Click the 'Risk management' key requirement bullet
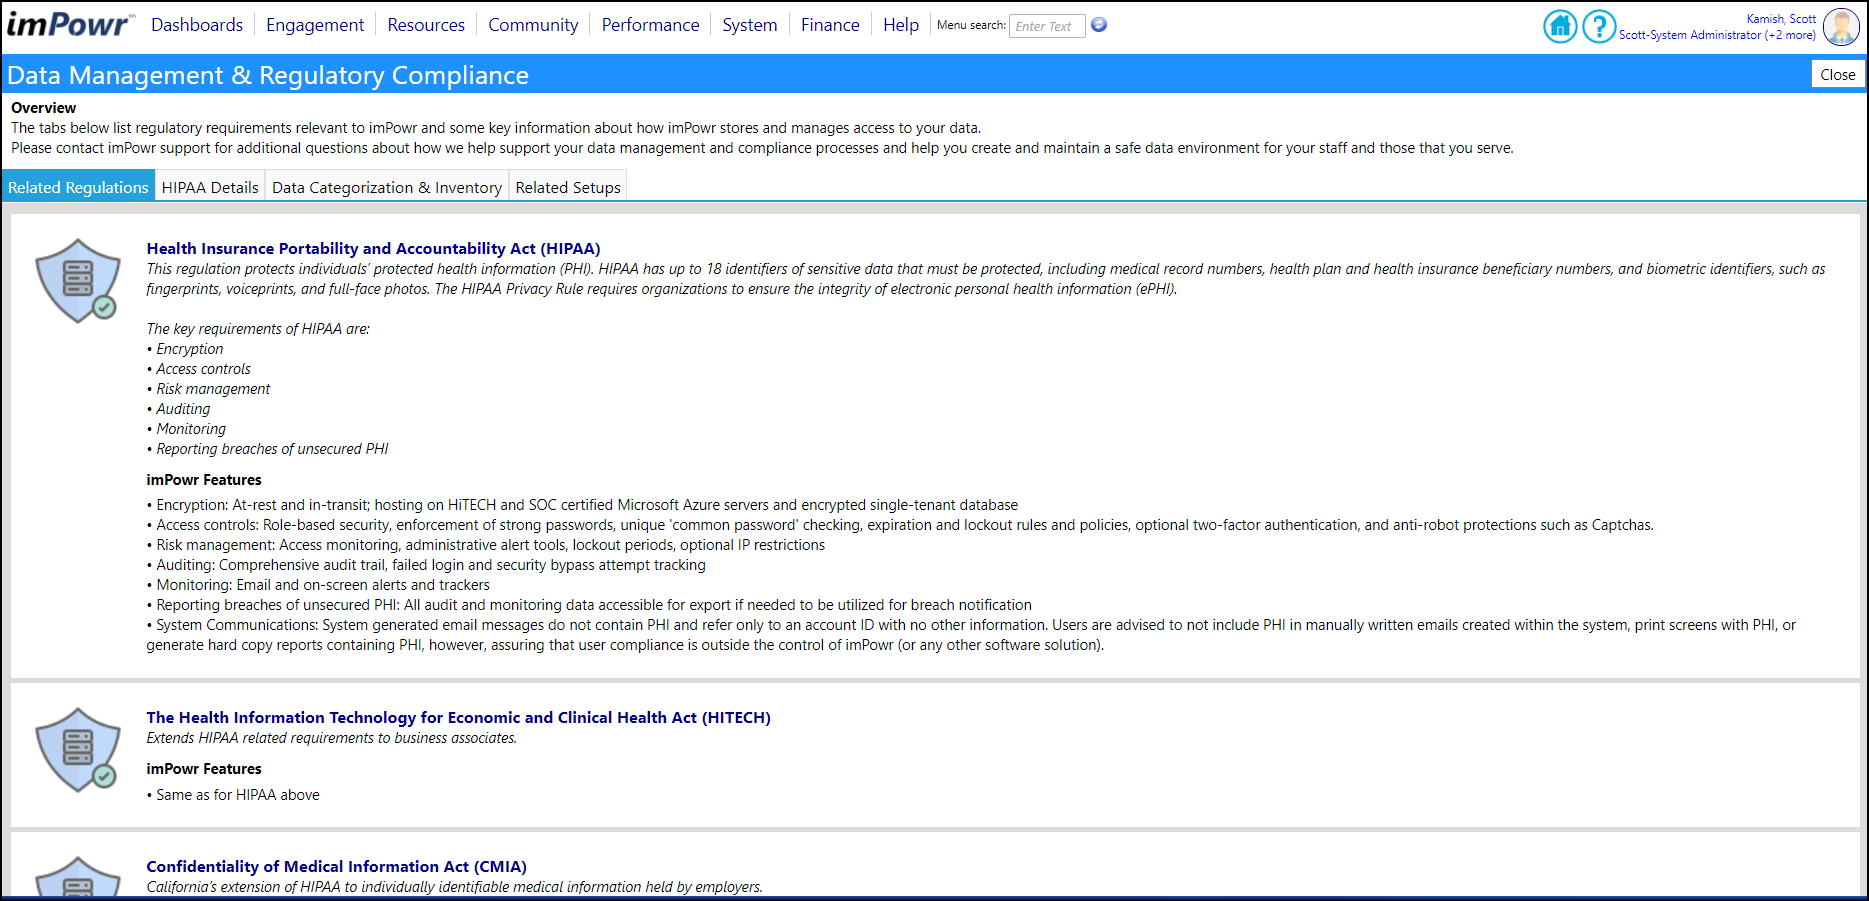Screen dimensions: 1869x901 pos(208,389)
